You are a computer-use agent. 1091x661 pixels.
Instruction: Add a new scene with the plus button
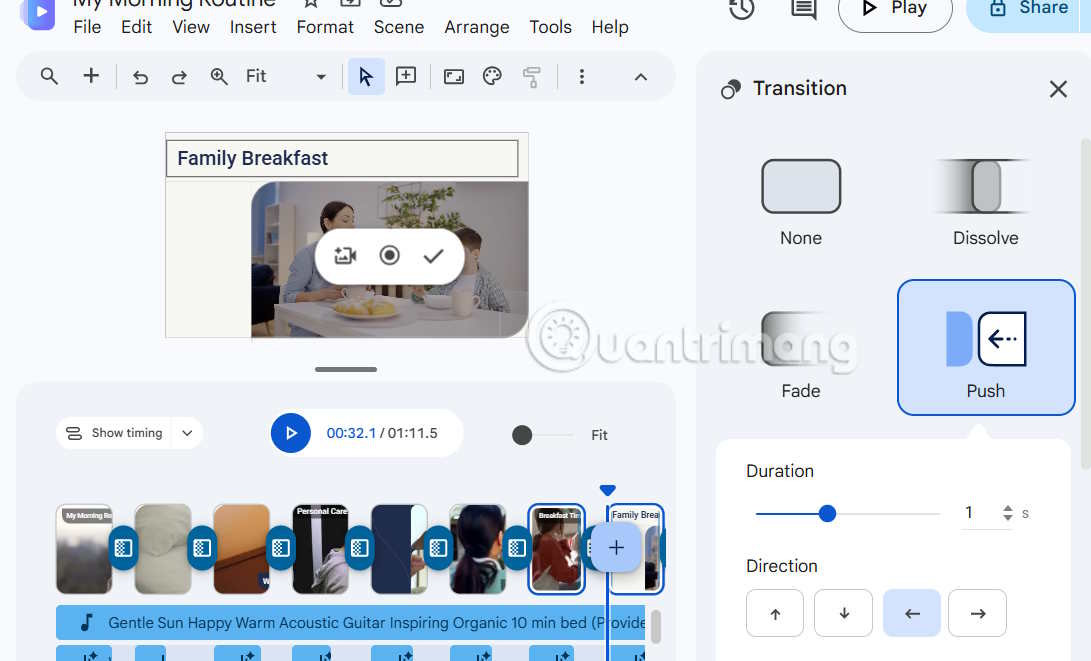pyautogui.click(x=616, y=548)
